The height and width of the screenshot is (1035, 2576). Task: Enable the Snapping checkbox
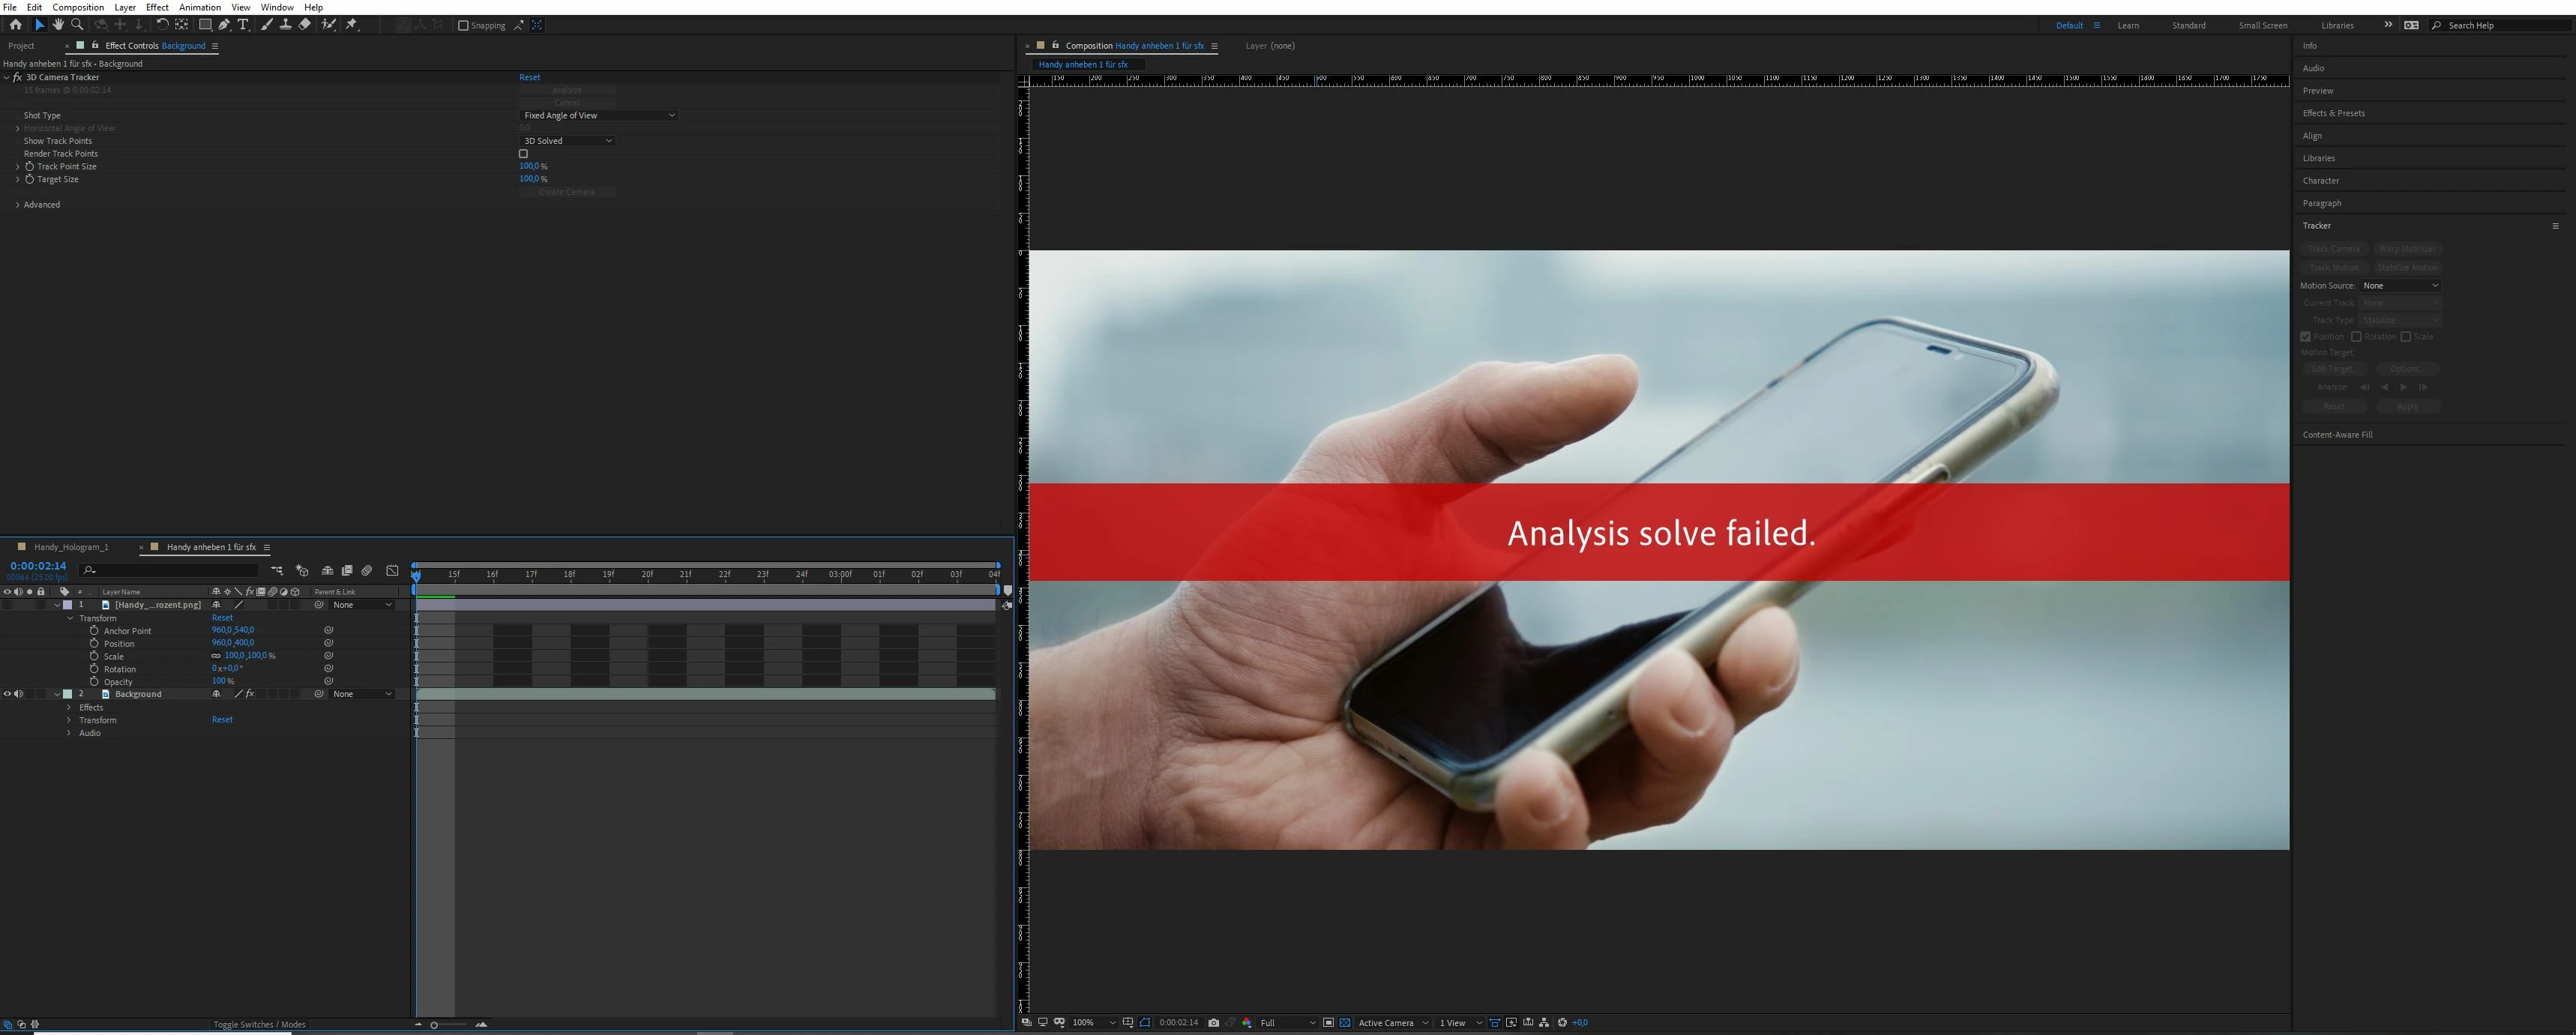[463, 26]
